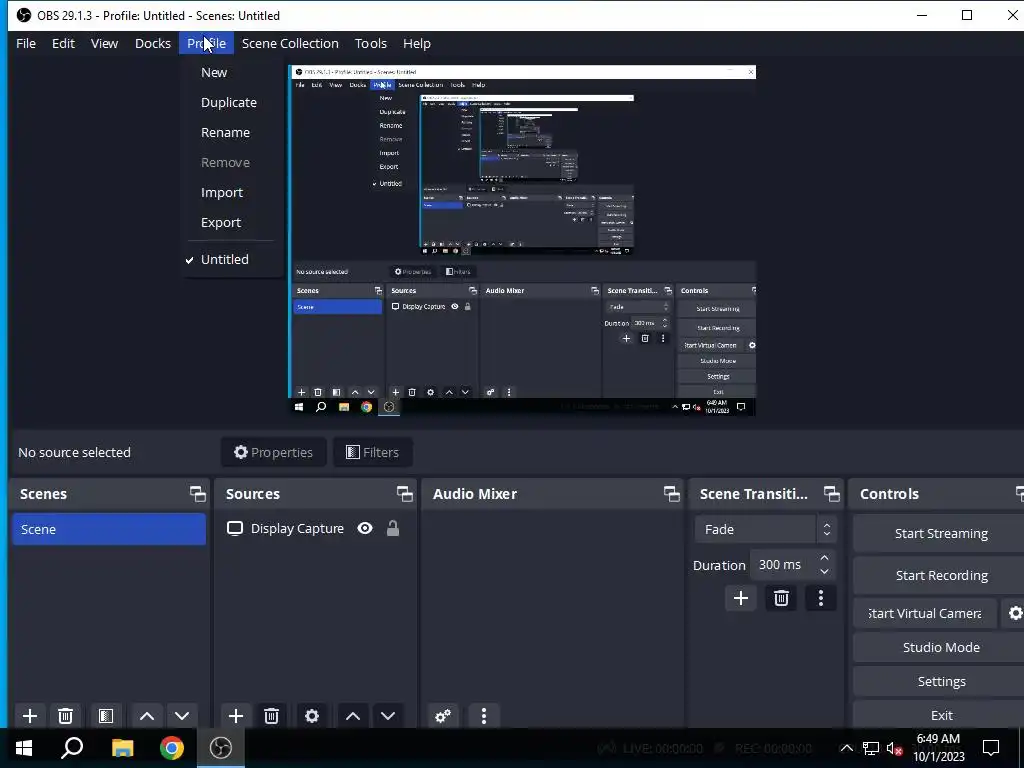Click the Display Capture monitor icon
This screenshot has height=768, width=1024.
tap(234, 528)
